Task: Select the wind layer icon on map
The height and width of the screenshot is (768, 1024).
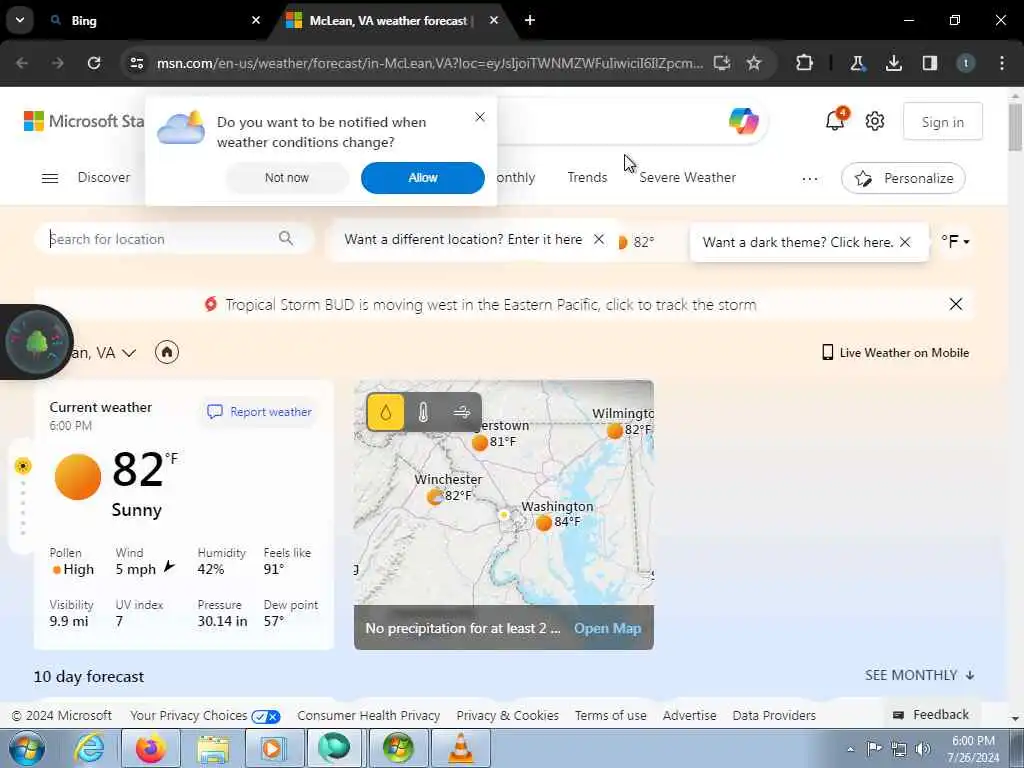Action: pyautogui.click(x=462, y=412)
